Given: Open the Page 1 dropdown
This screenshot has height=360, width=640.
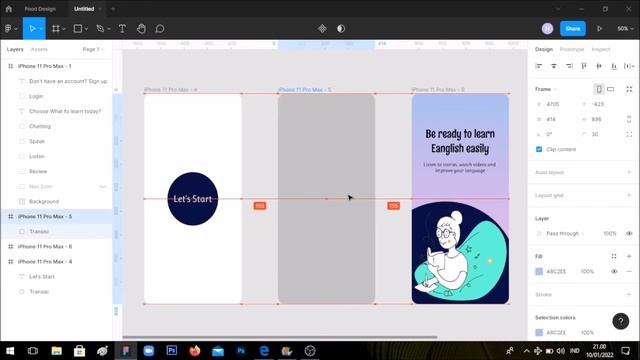Looking at the screenshot, I should (x=93, y=49).
